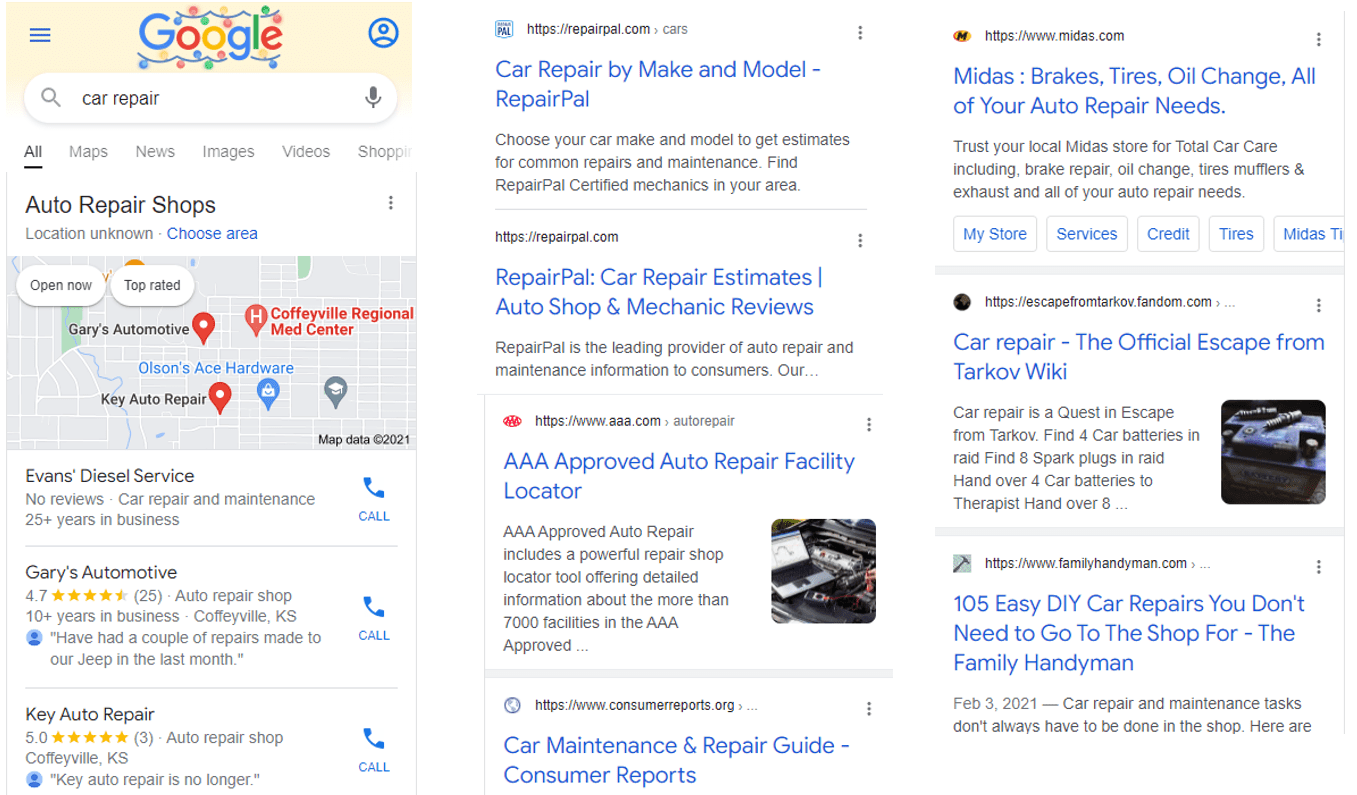The image size is (1357, 795).
Task: Click Key Auto Repair reviewer avatar icon
Action: (35, 779)
